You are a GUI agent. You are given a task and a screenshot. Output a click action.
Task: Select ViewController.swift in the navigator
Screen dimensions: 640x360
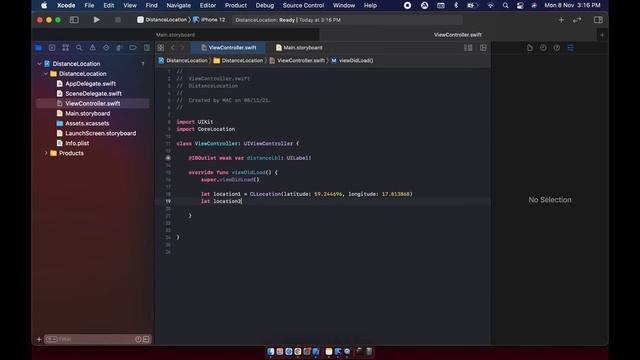point(92,104)
